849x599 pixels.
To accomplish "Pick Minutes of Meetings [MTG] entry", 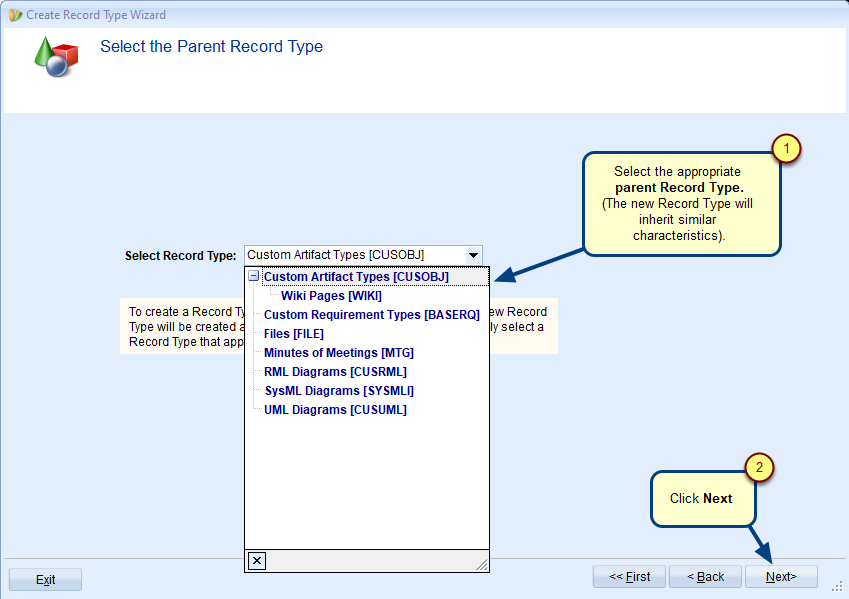I will pos(338,353).
